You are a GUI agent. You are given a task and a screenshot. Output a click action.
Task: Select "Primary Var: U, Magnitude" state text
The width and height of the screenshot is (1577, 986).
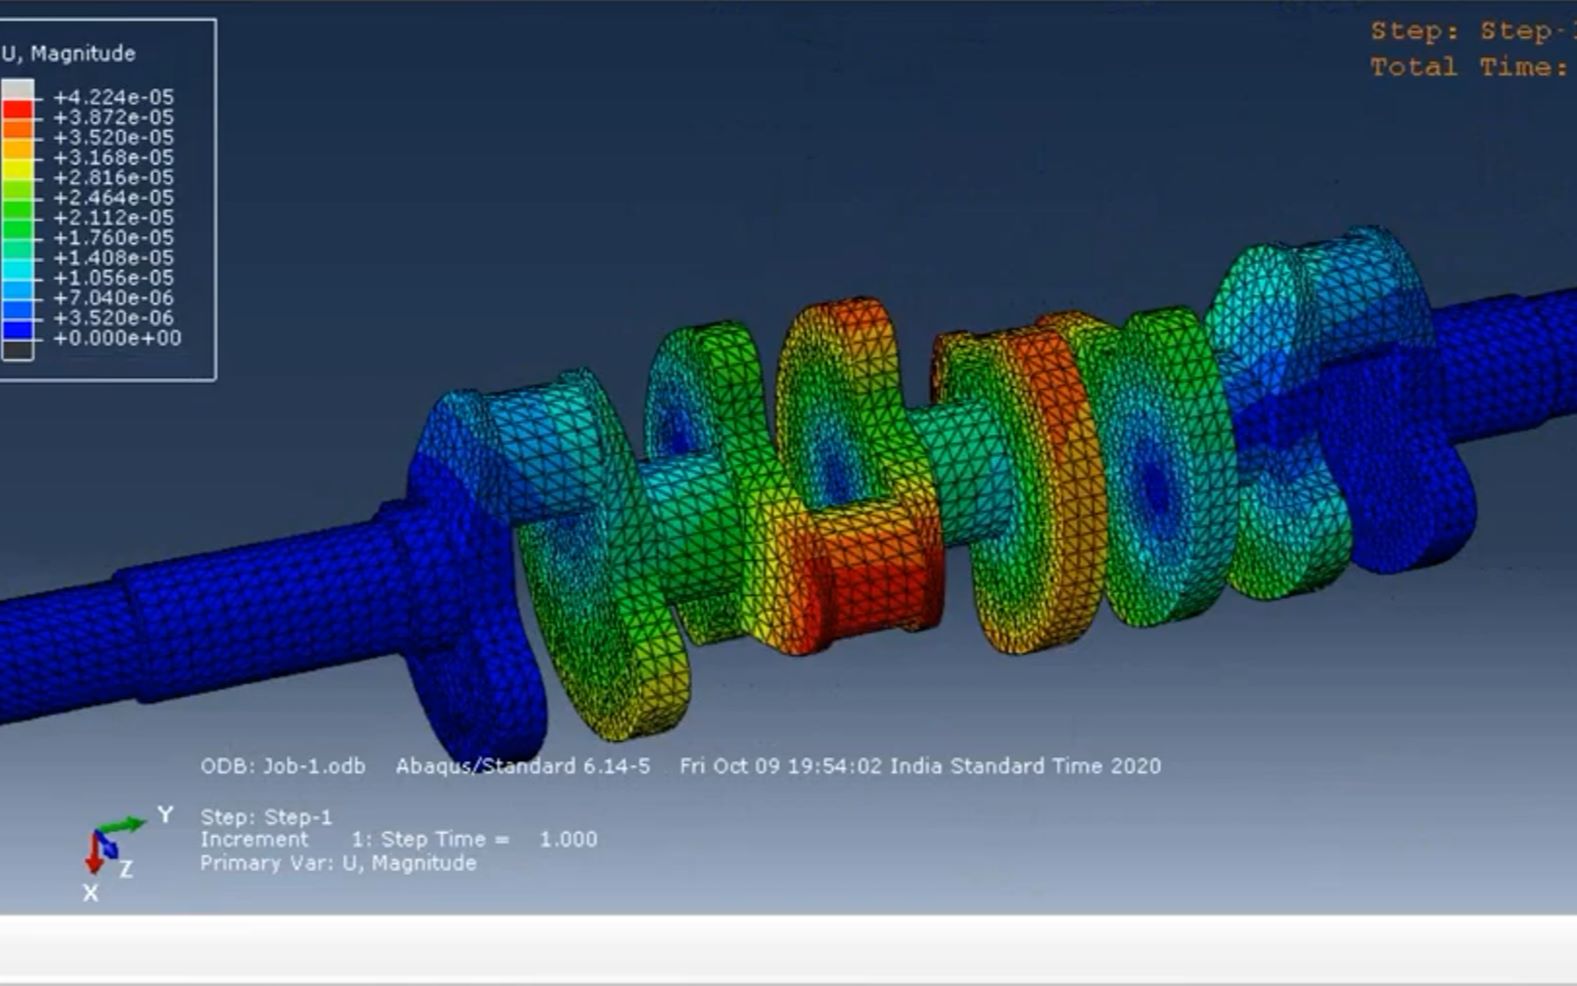coord(338,863)
